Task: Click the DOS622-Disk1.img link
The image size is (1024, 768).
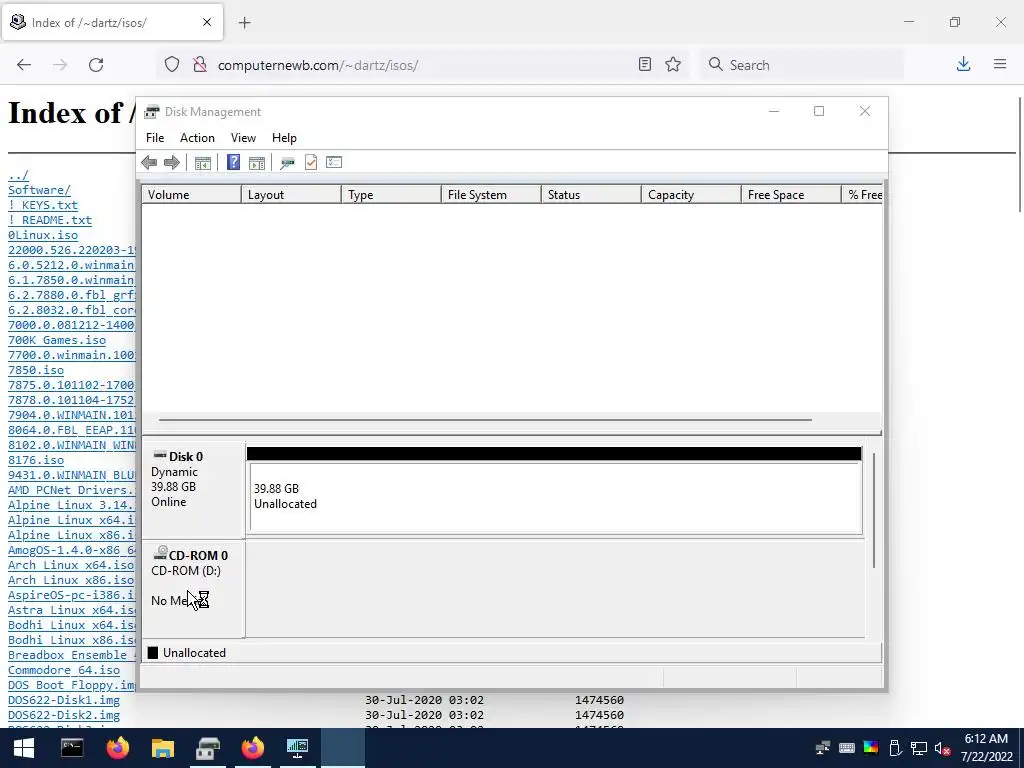Action: (x=64, y=700)
